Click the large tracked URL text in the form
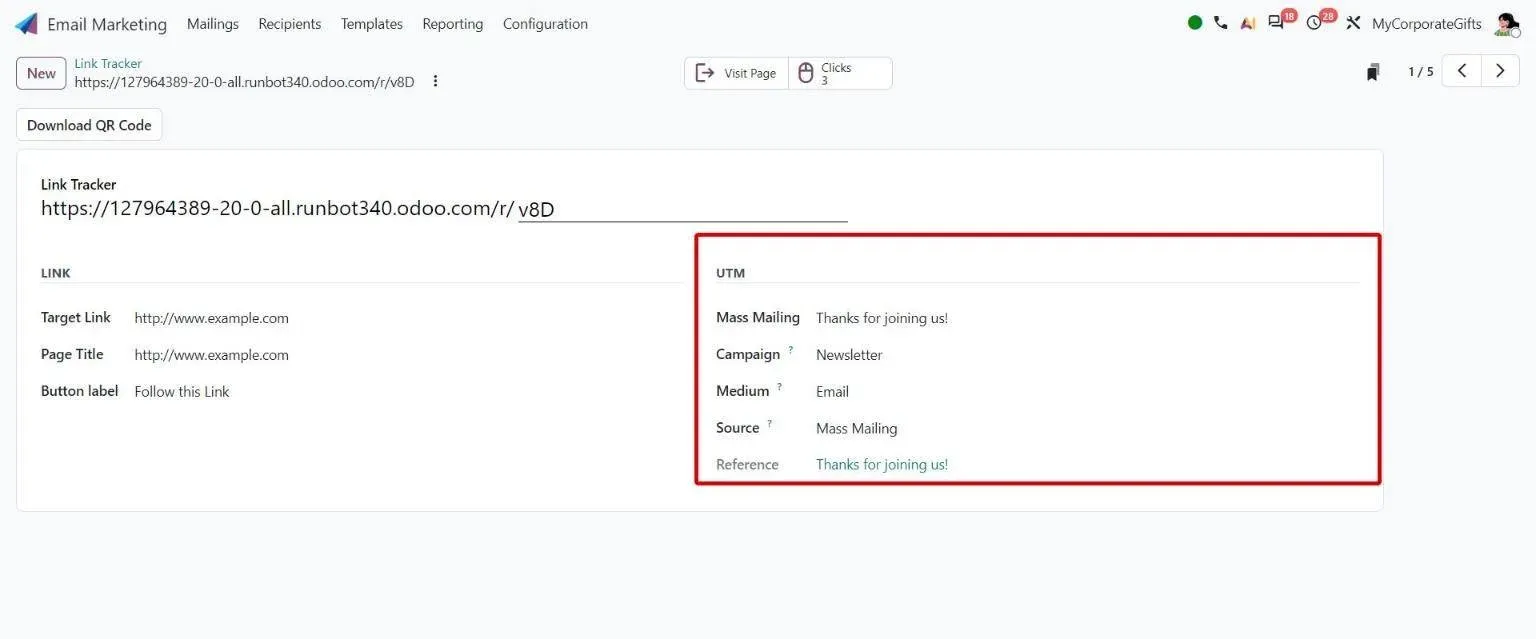 [277, 208]
